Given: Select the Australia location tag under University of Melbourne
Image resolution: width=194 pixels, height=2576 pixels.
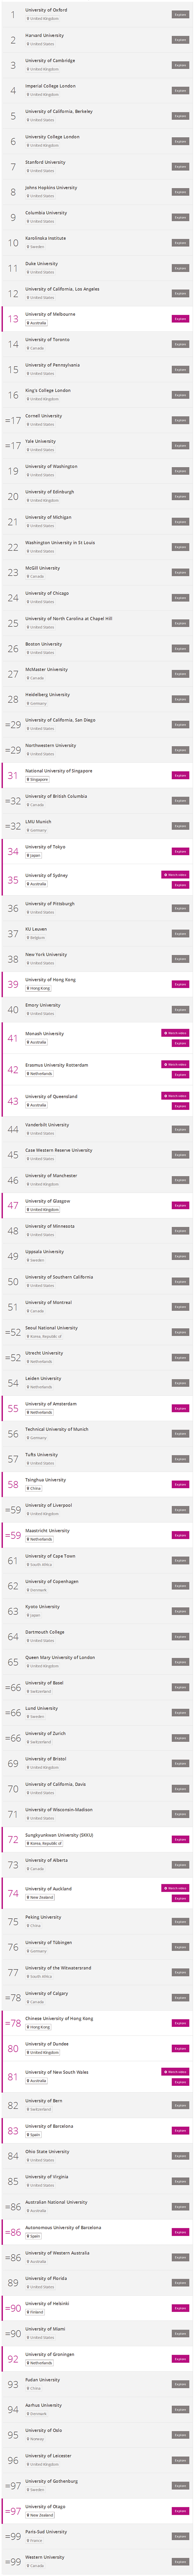Looking at the screenshot, I should (x=36, y=323).
